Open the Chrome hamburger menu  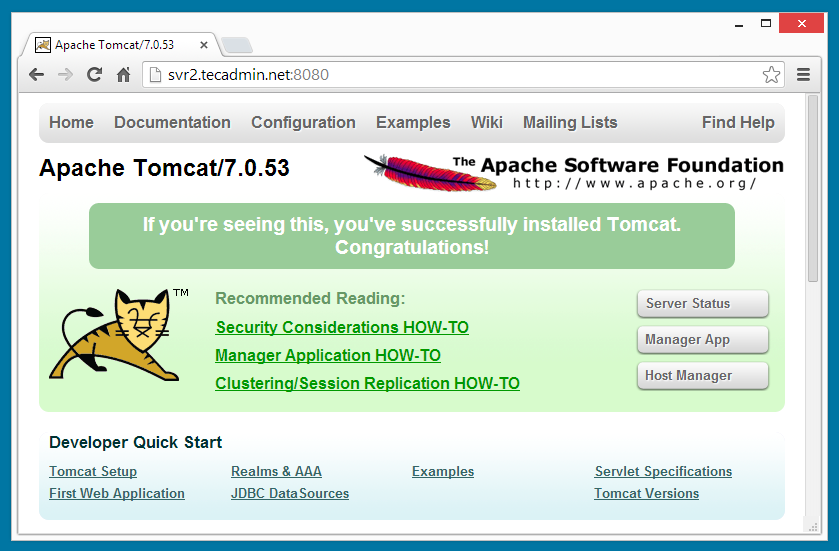click(x=803, y=74)
